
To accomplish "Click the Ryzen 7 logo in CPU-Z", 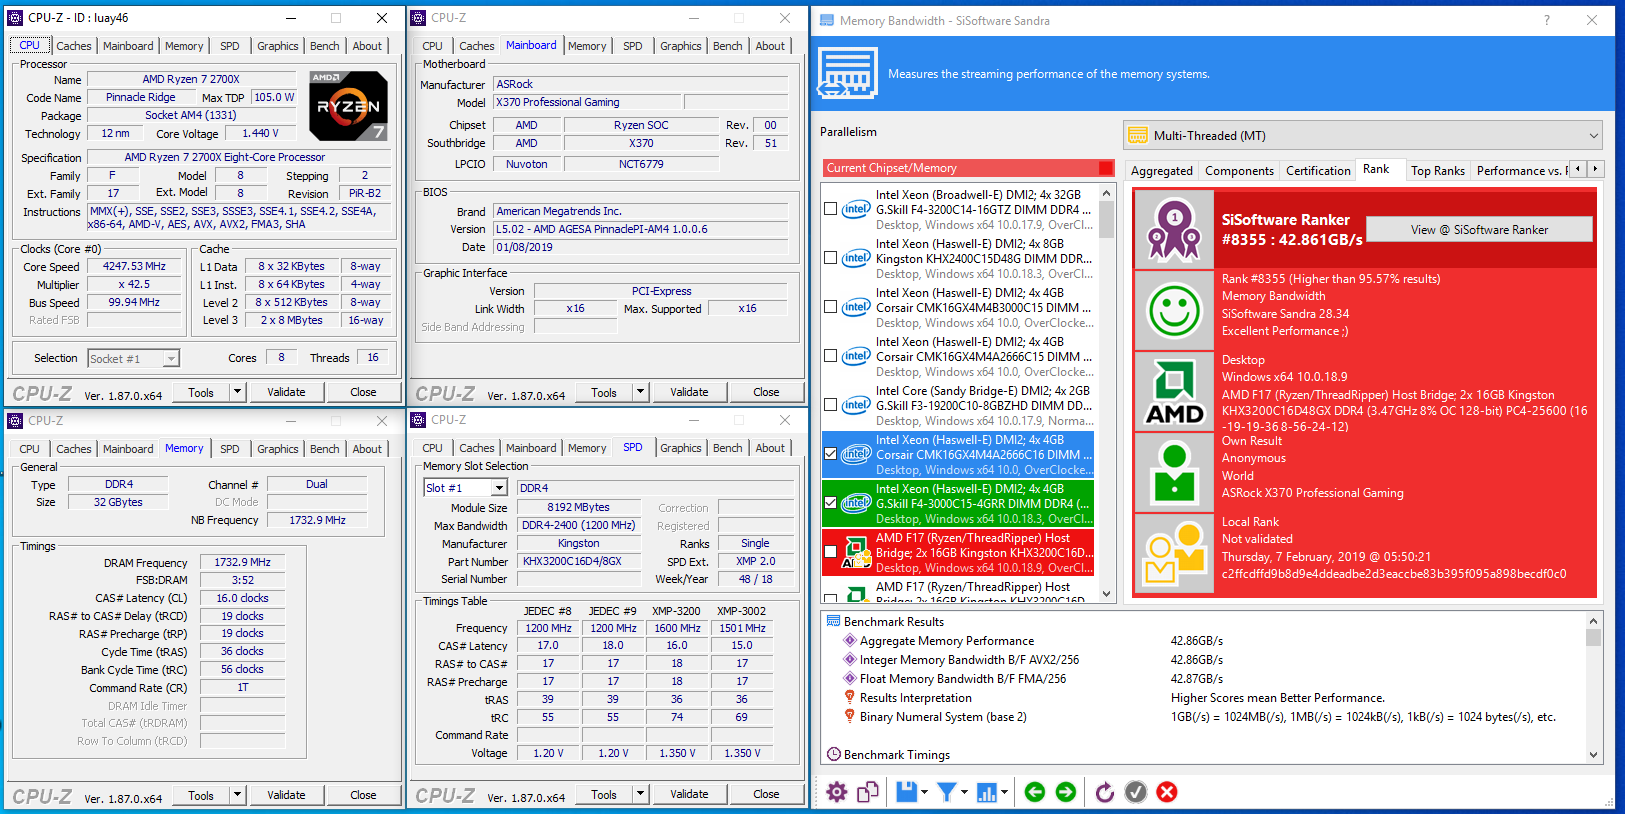I will click(348, 105).
